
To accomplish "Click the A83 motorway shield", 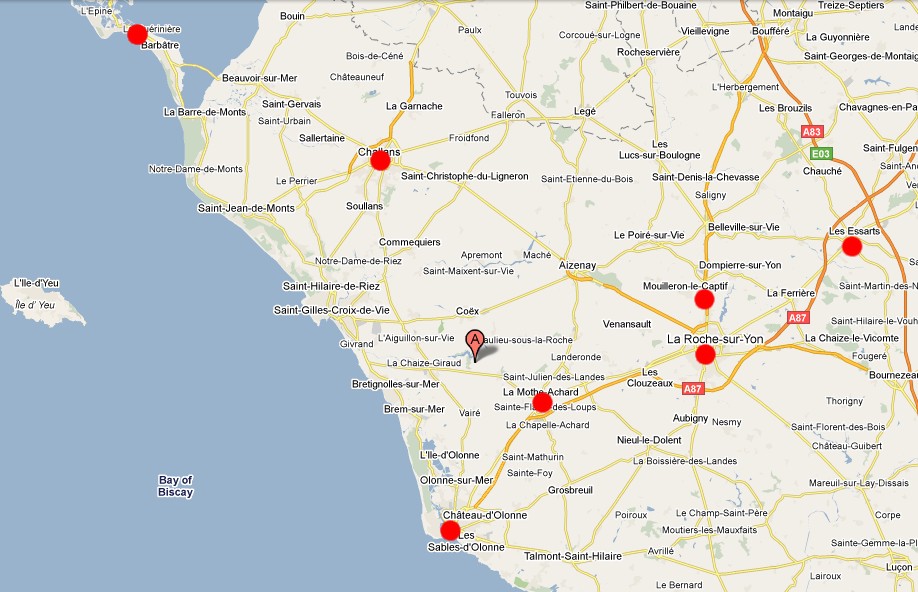I will click(812, 131).
